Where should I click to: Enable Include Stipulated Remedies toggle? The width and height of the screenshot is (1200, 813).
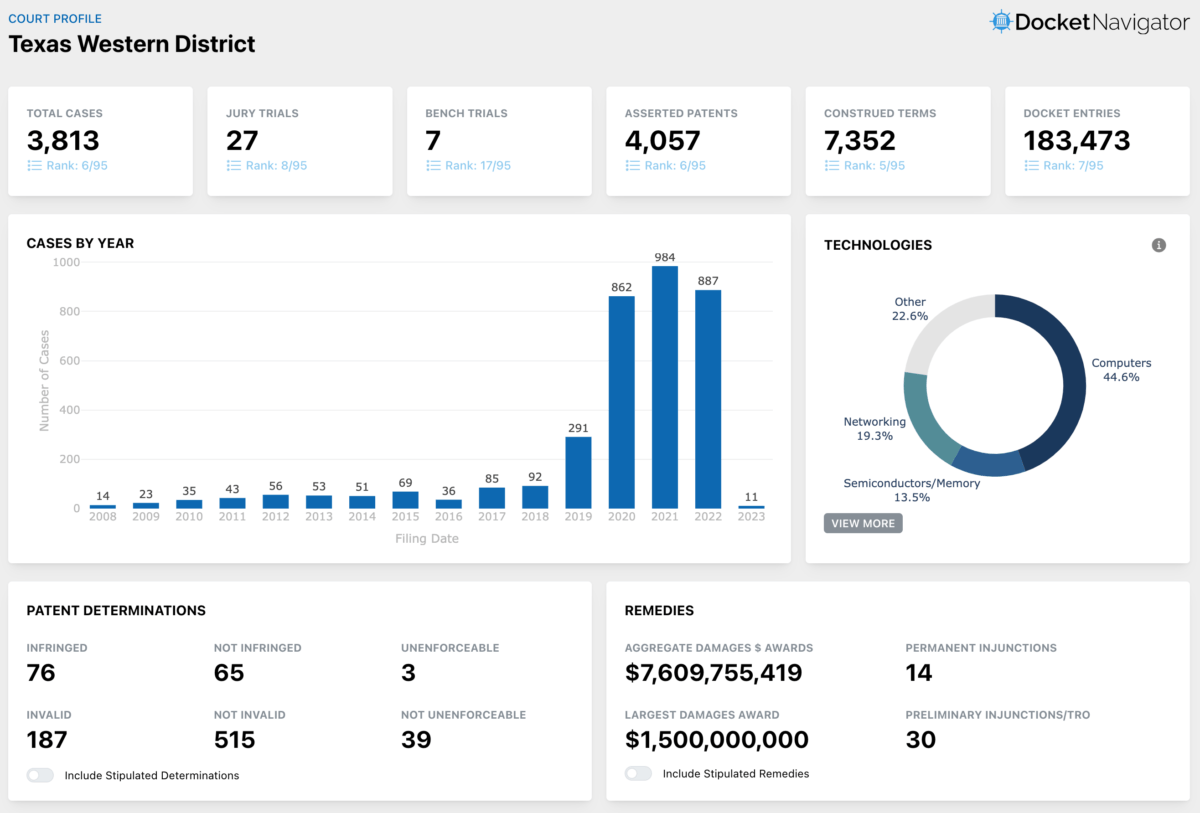pyautogui.click(x=638, y=773)
